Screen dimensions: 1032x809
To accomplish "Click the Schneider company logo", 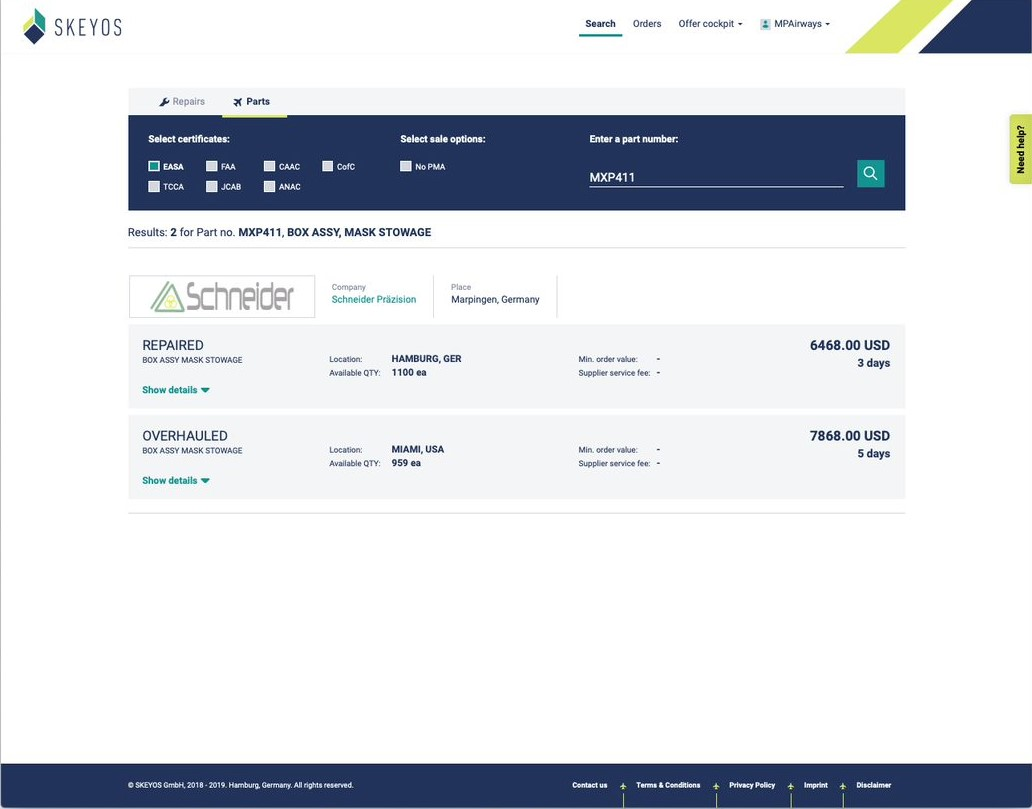I will (x=222, y=297).
